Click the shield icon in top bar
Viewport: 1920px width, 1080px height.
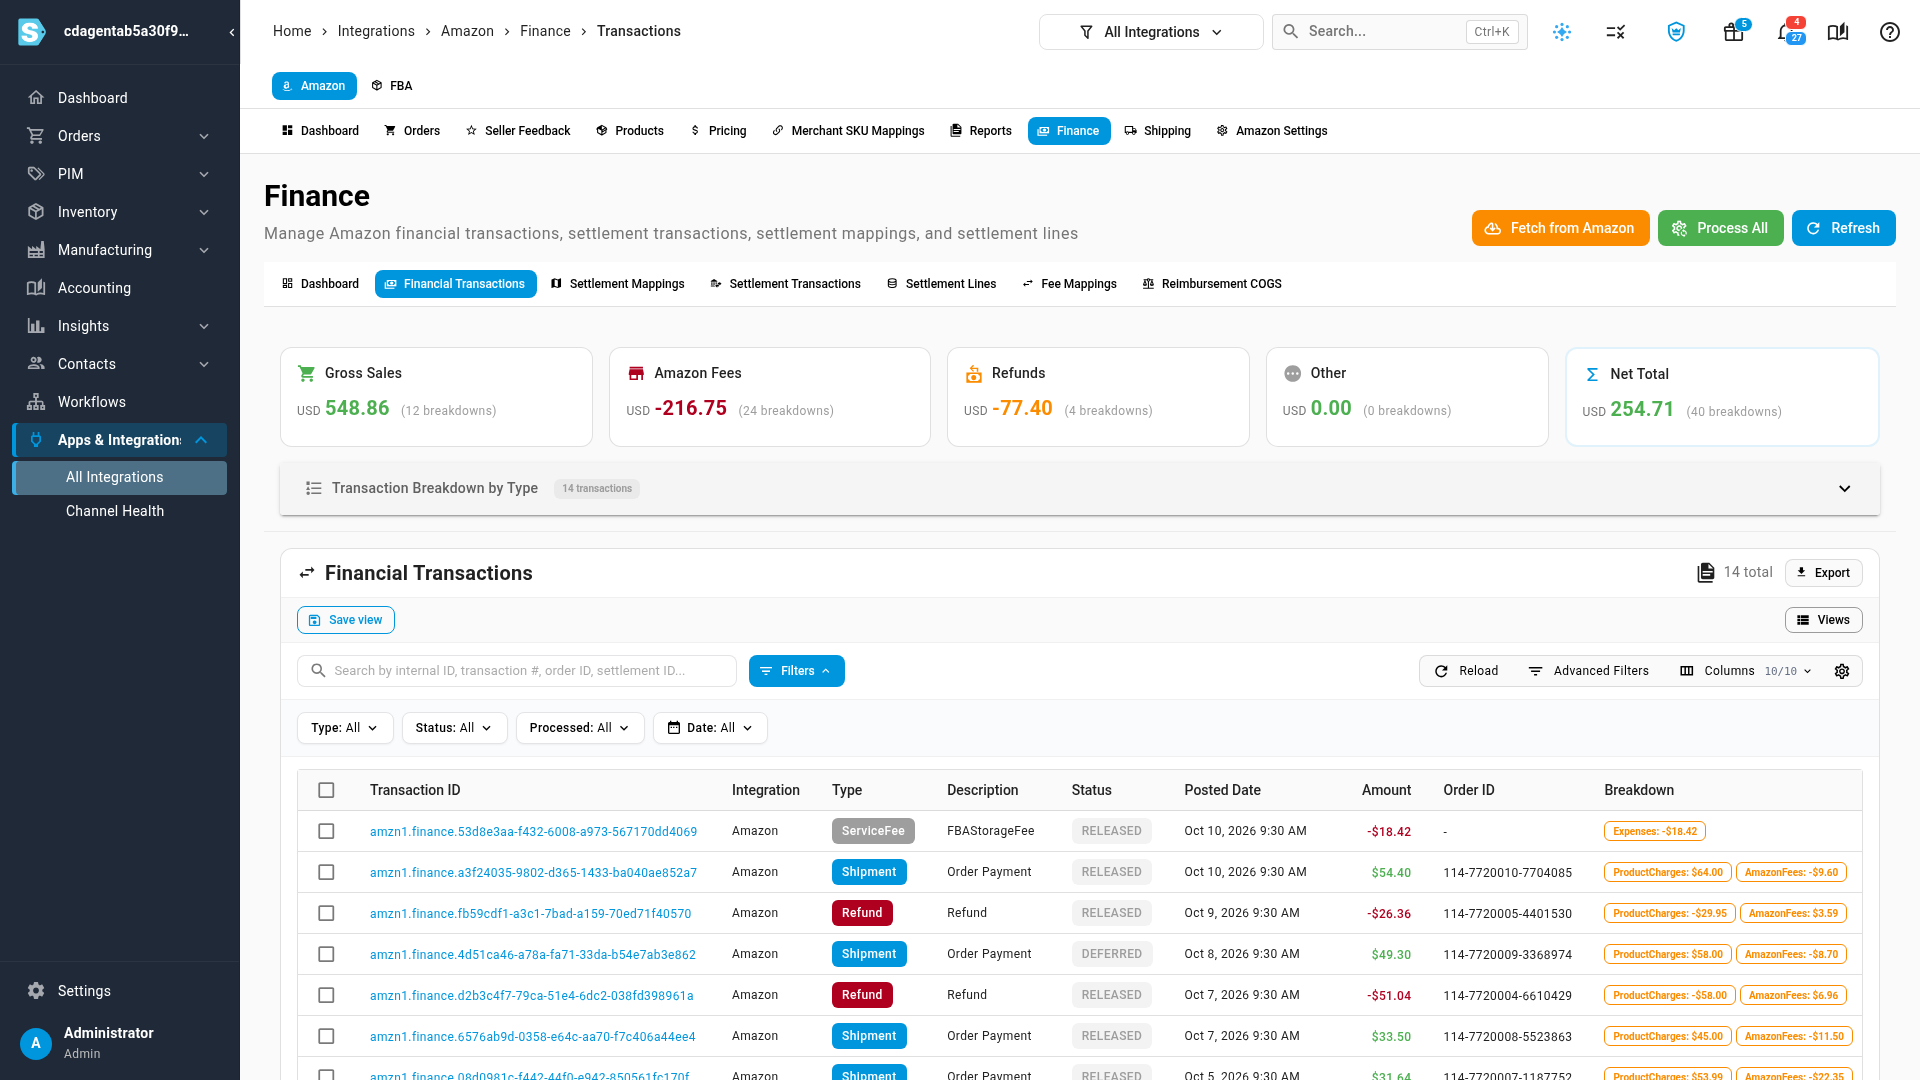point(1676,32)
